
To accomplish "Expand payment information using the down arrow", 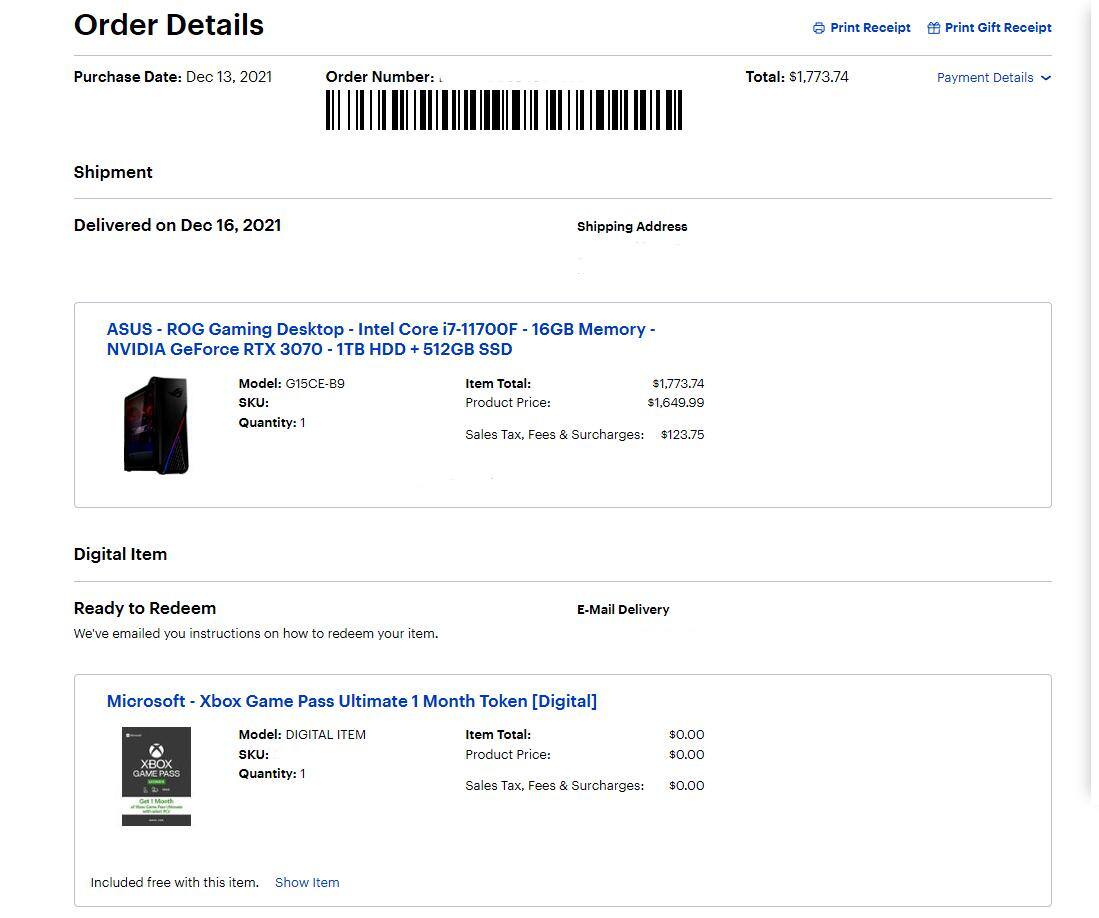I will click(1045, 78).
